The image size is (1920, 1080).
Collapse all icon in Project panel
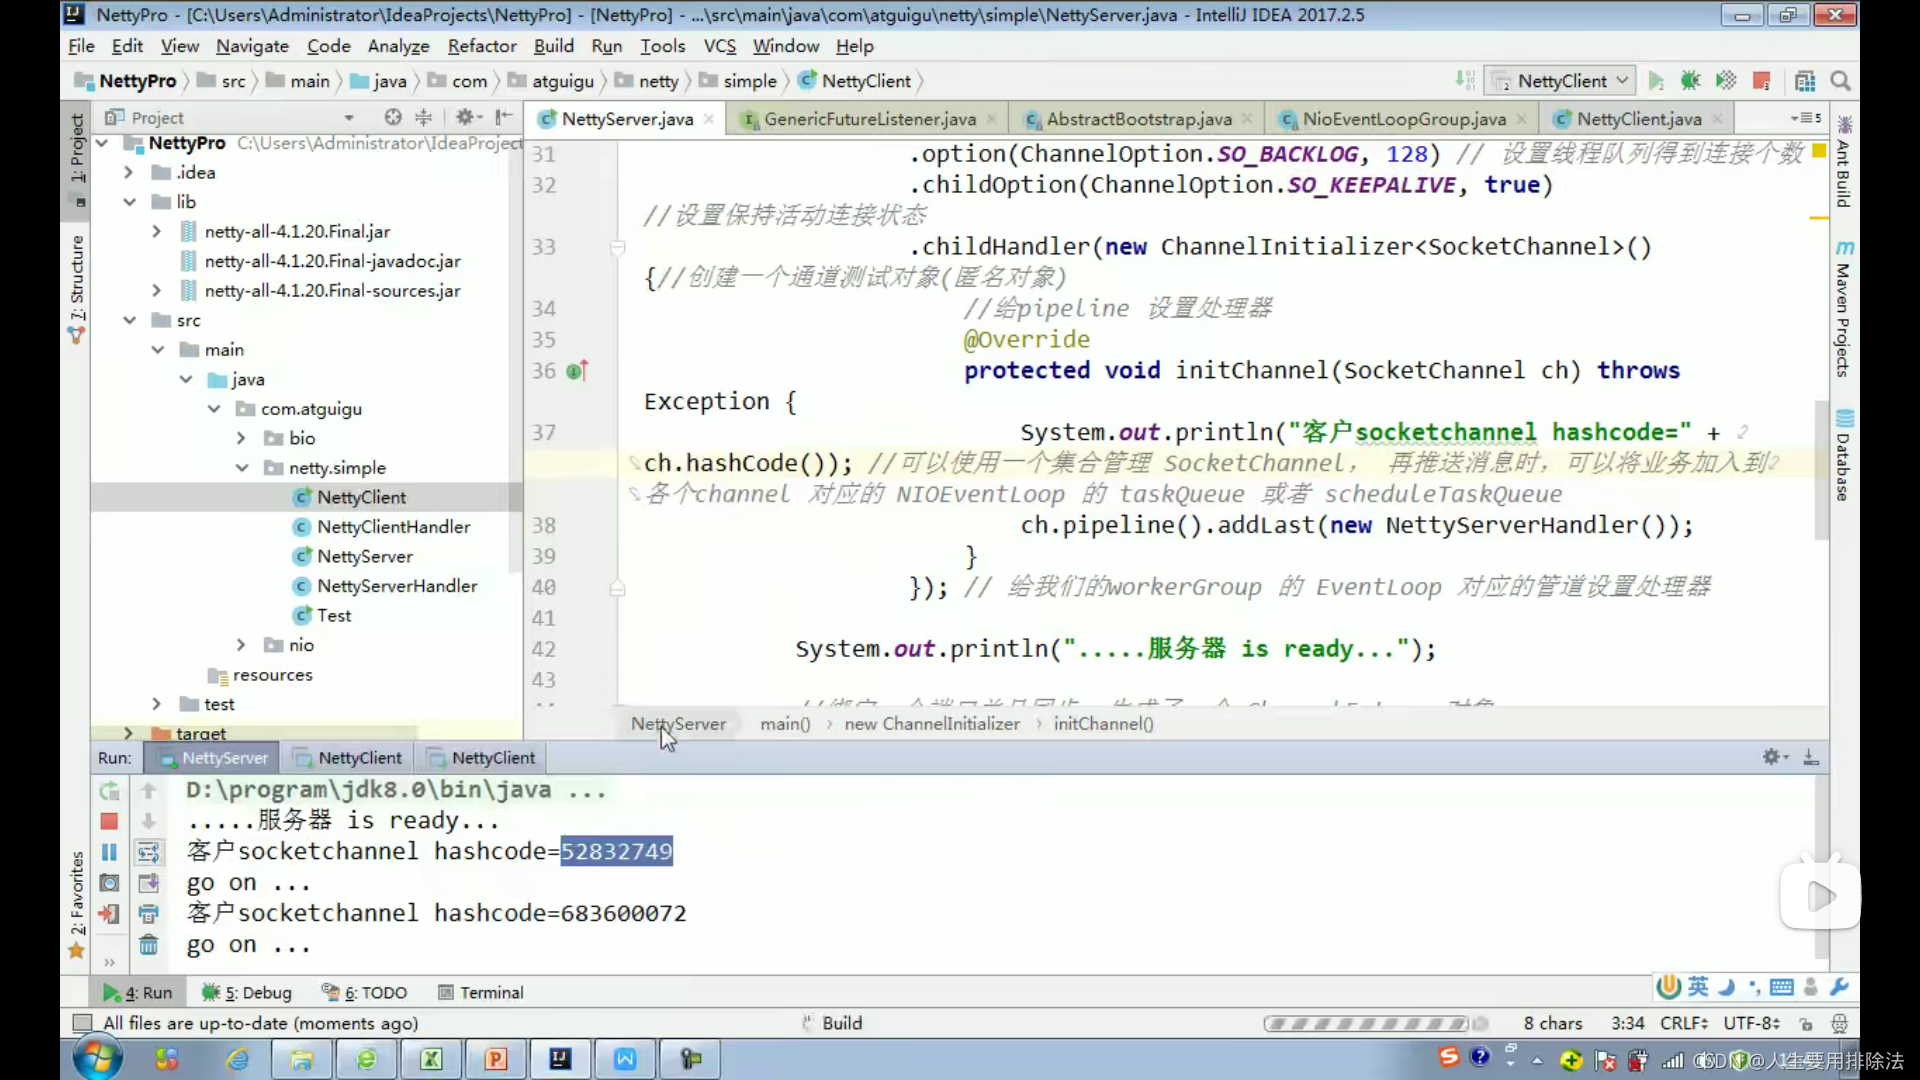pyautogui.click(x=423, y=117)
